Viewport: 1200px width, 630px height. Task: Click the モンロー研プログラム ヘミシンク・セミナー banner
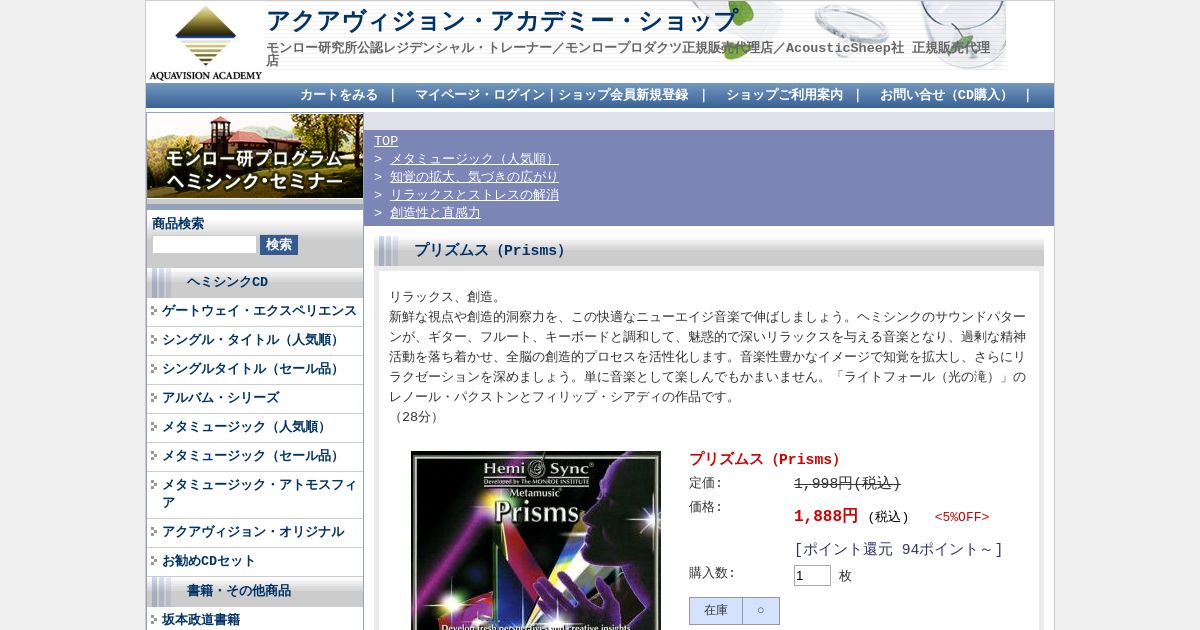pyautogui.click(x=255, y=155)
